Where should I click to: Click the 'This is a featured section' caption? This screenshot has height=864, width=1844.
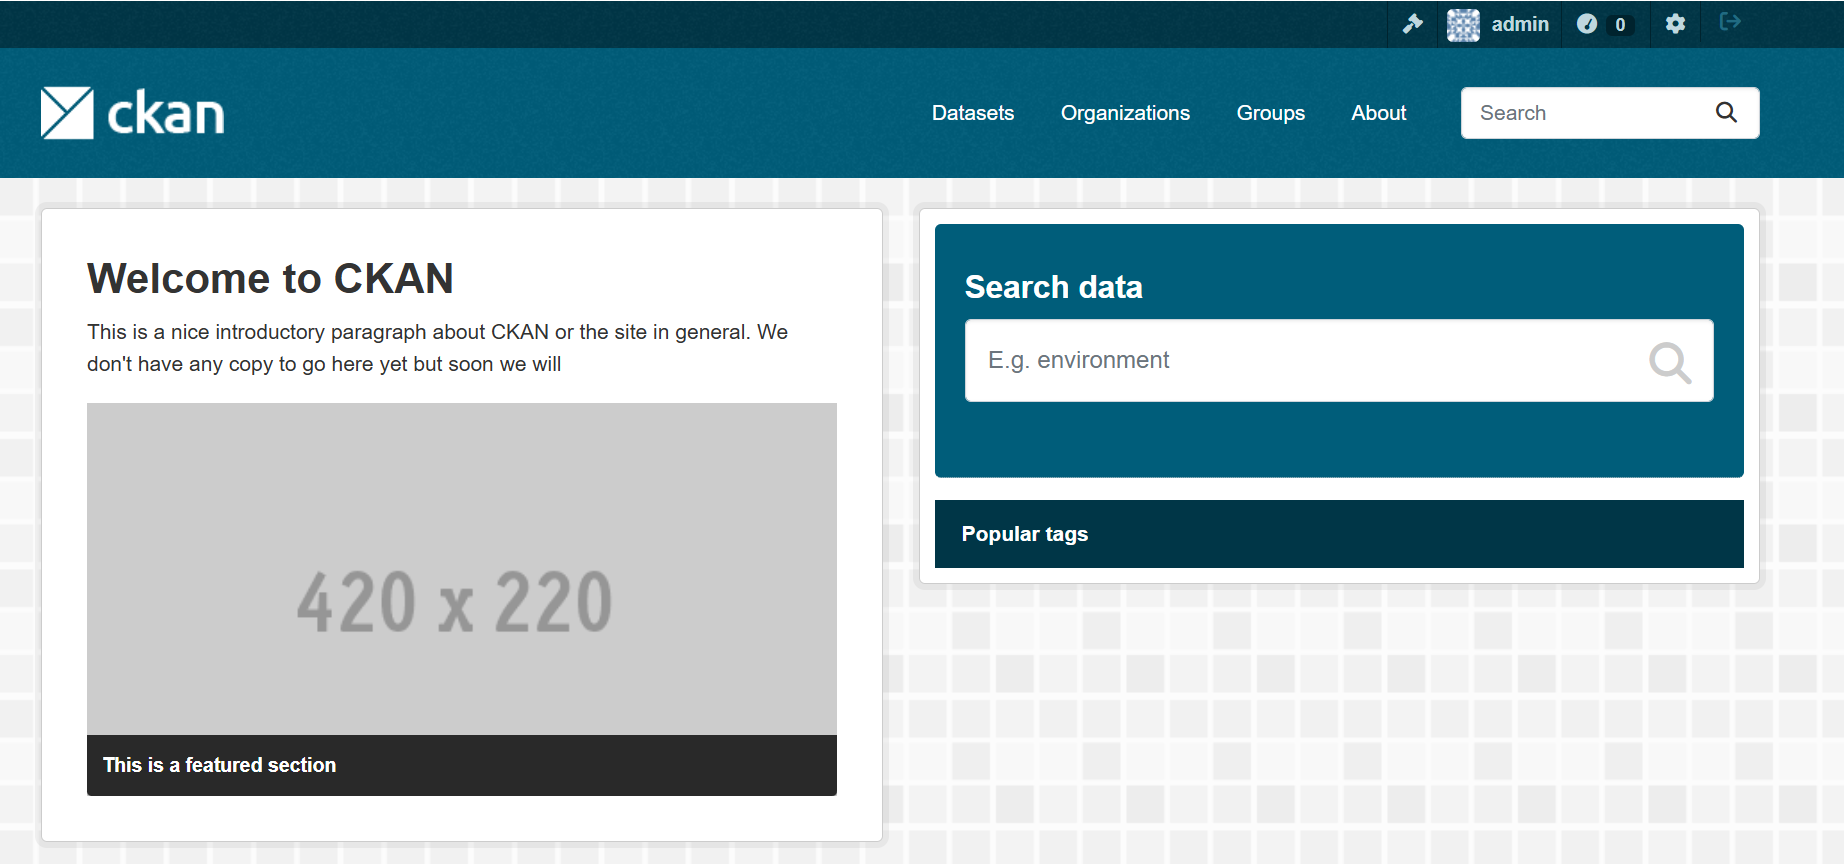[220, 765]
